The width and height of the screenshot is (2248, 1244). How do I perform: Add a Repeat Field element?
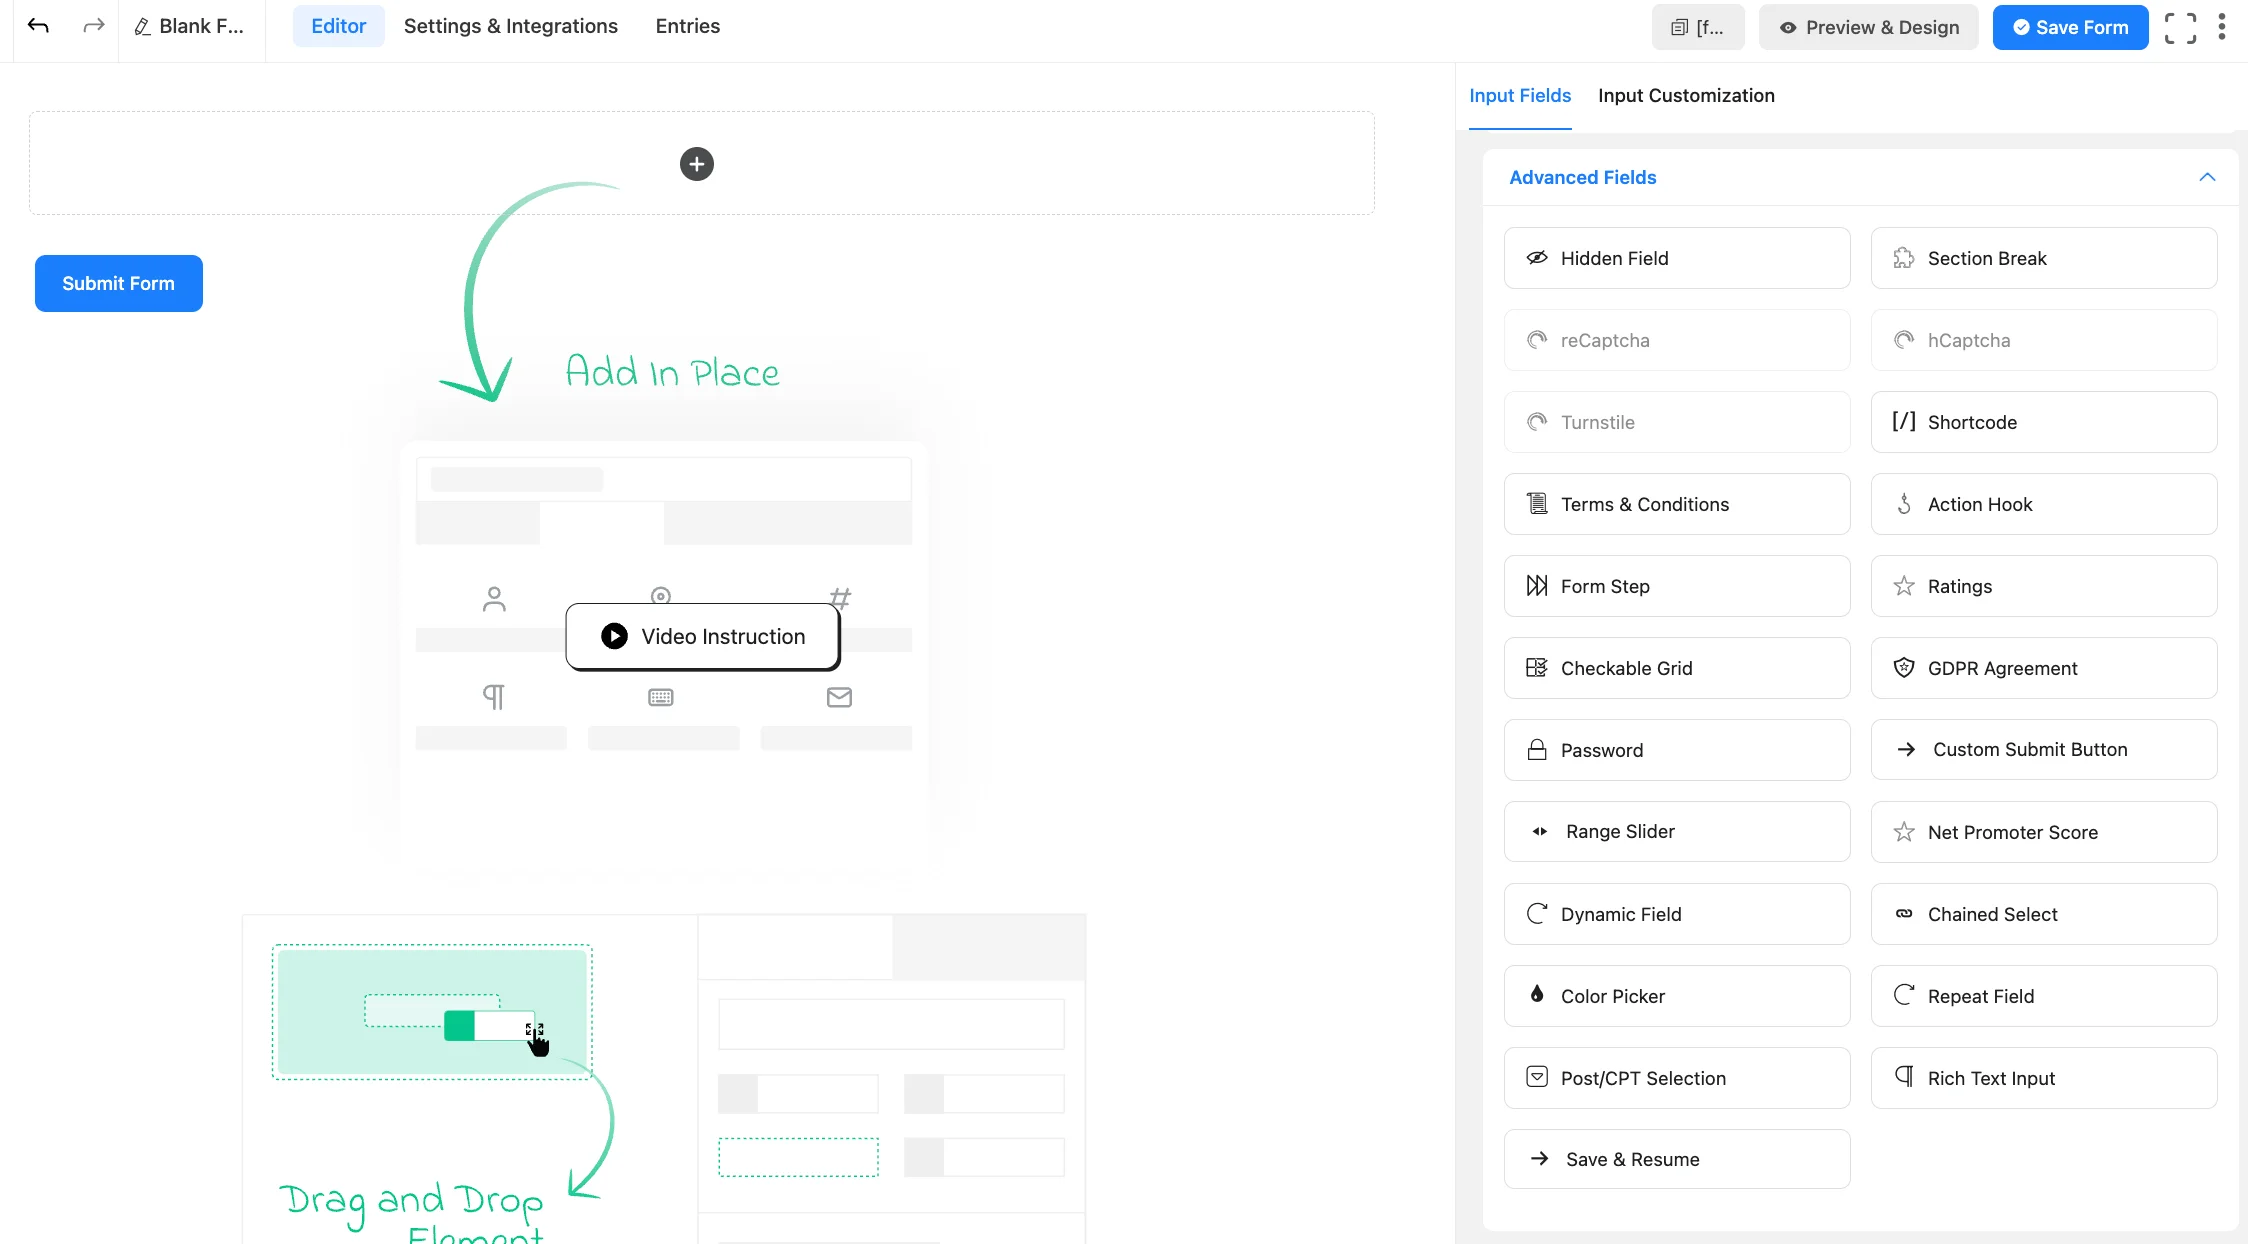(x=2044, y=996)
